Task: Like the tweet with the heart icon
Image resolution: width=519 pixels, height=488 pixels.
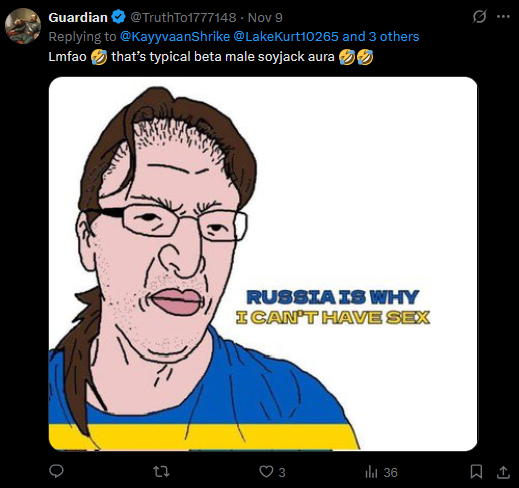Action: point(266,472)
